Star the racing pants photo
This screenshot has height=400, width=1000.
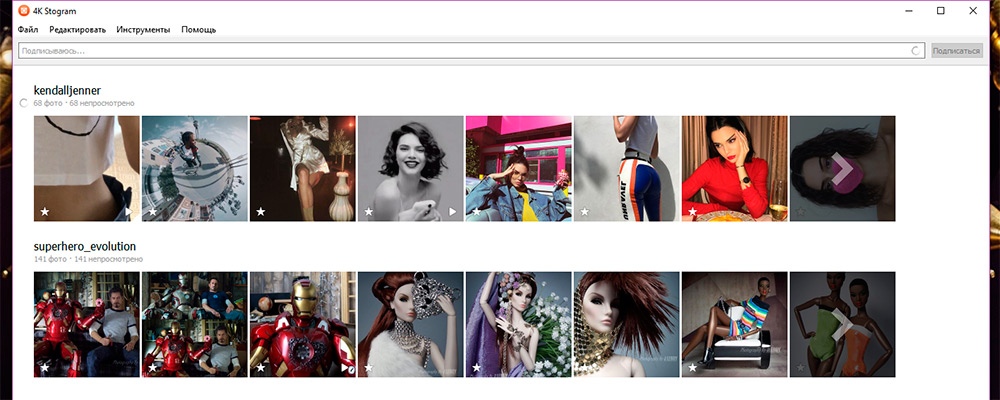pyautogui.click(x=584, y=211)
